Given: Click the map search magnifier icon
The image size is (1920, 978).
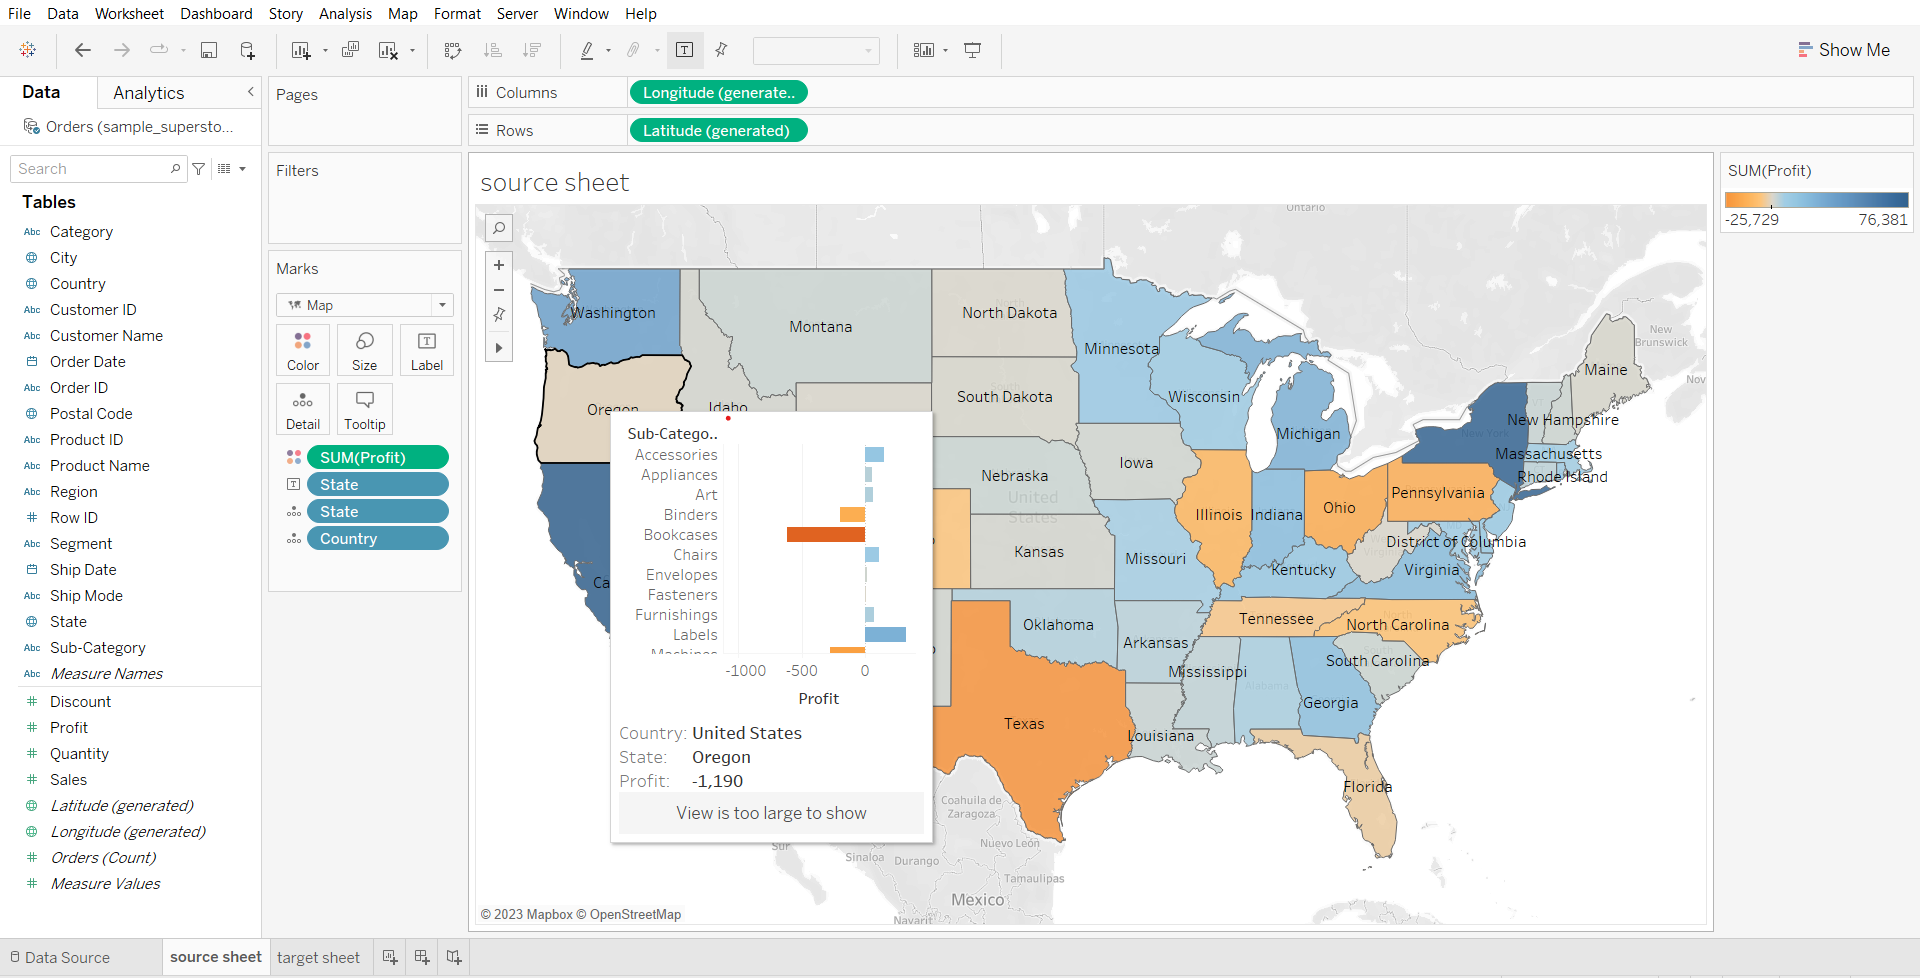Looking at the screenshot, I should (498, 228).
